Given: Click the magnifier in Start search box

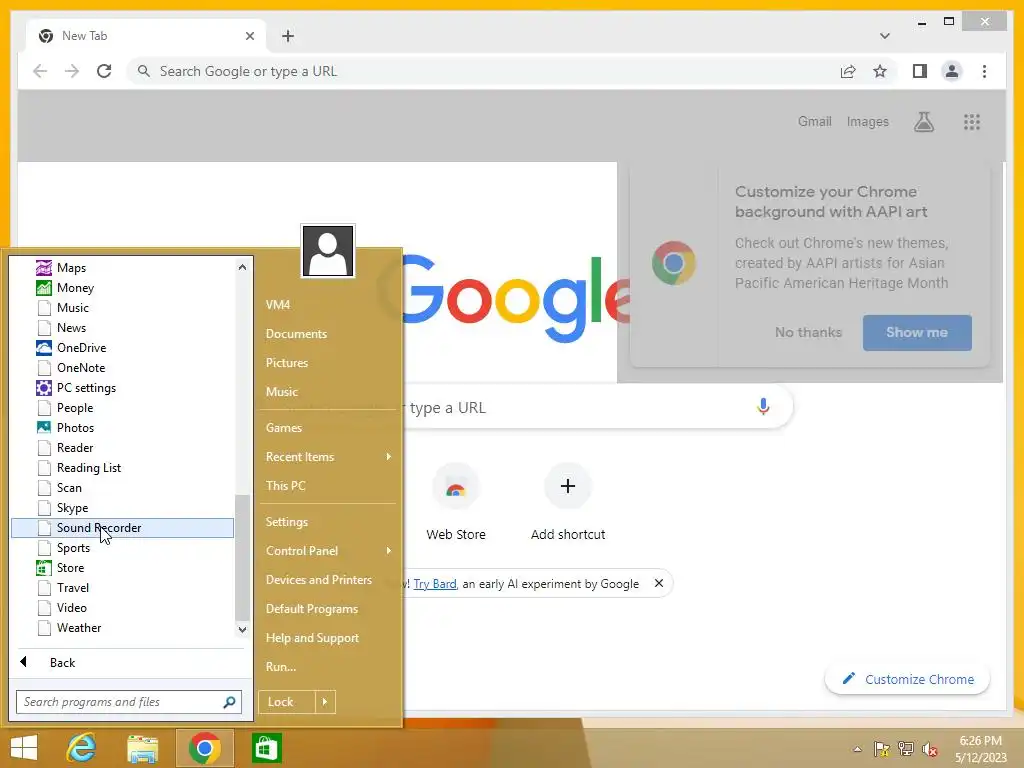Looking at the screenshot, I should pyautogui.click(x=229, y=702).
